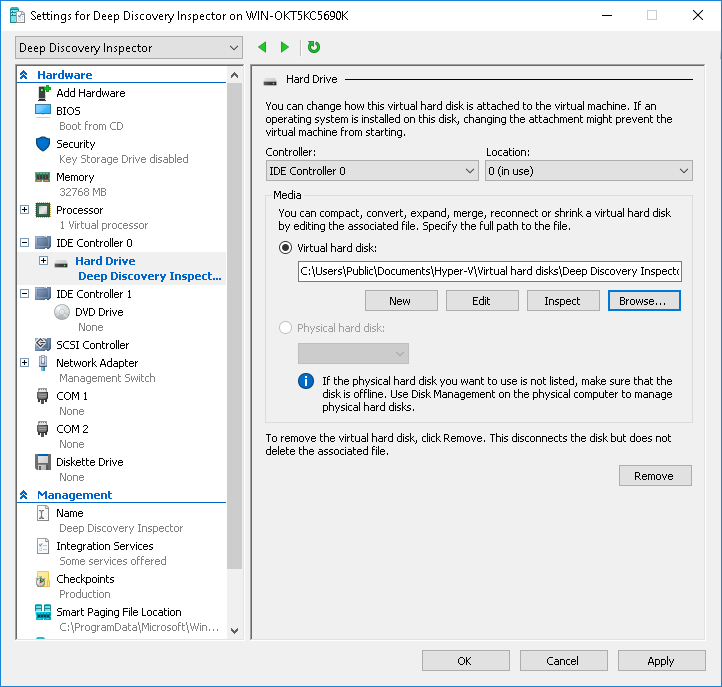Click the green forward navigation arrow

[x=285, y=47]
